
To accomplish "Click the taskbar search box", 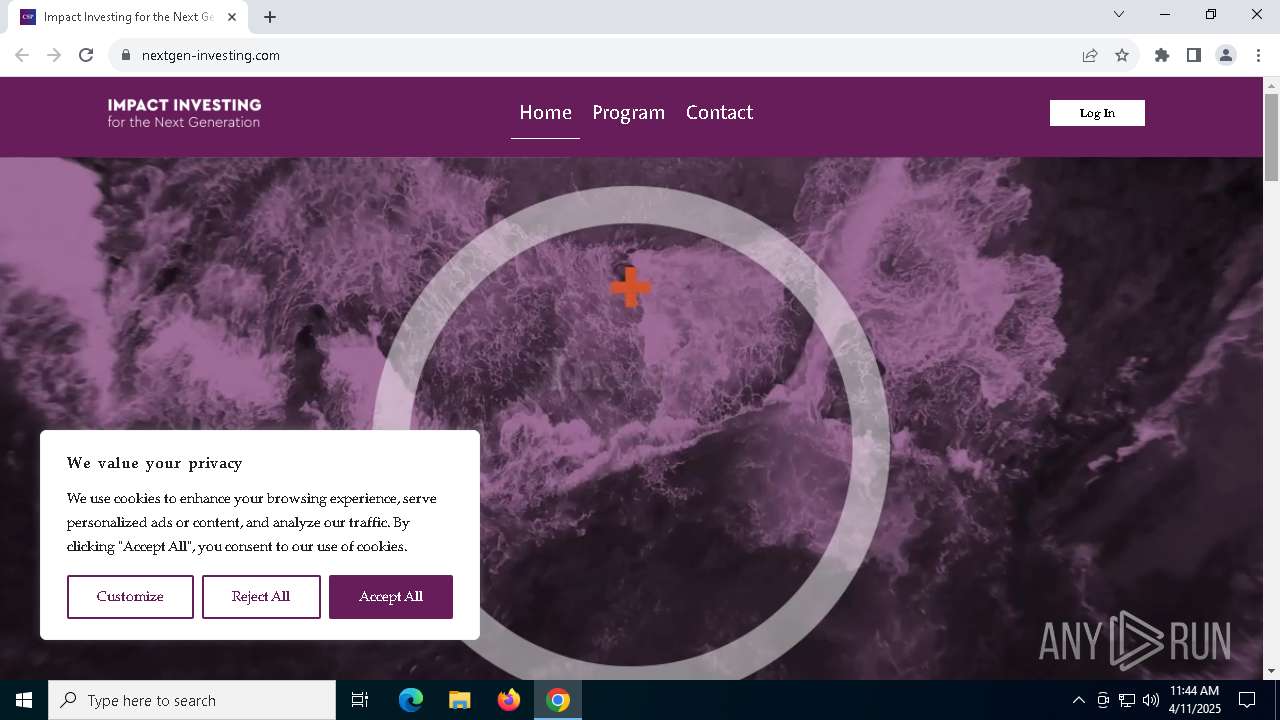I will coord(192,700).
